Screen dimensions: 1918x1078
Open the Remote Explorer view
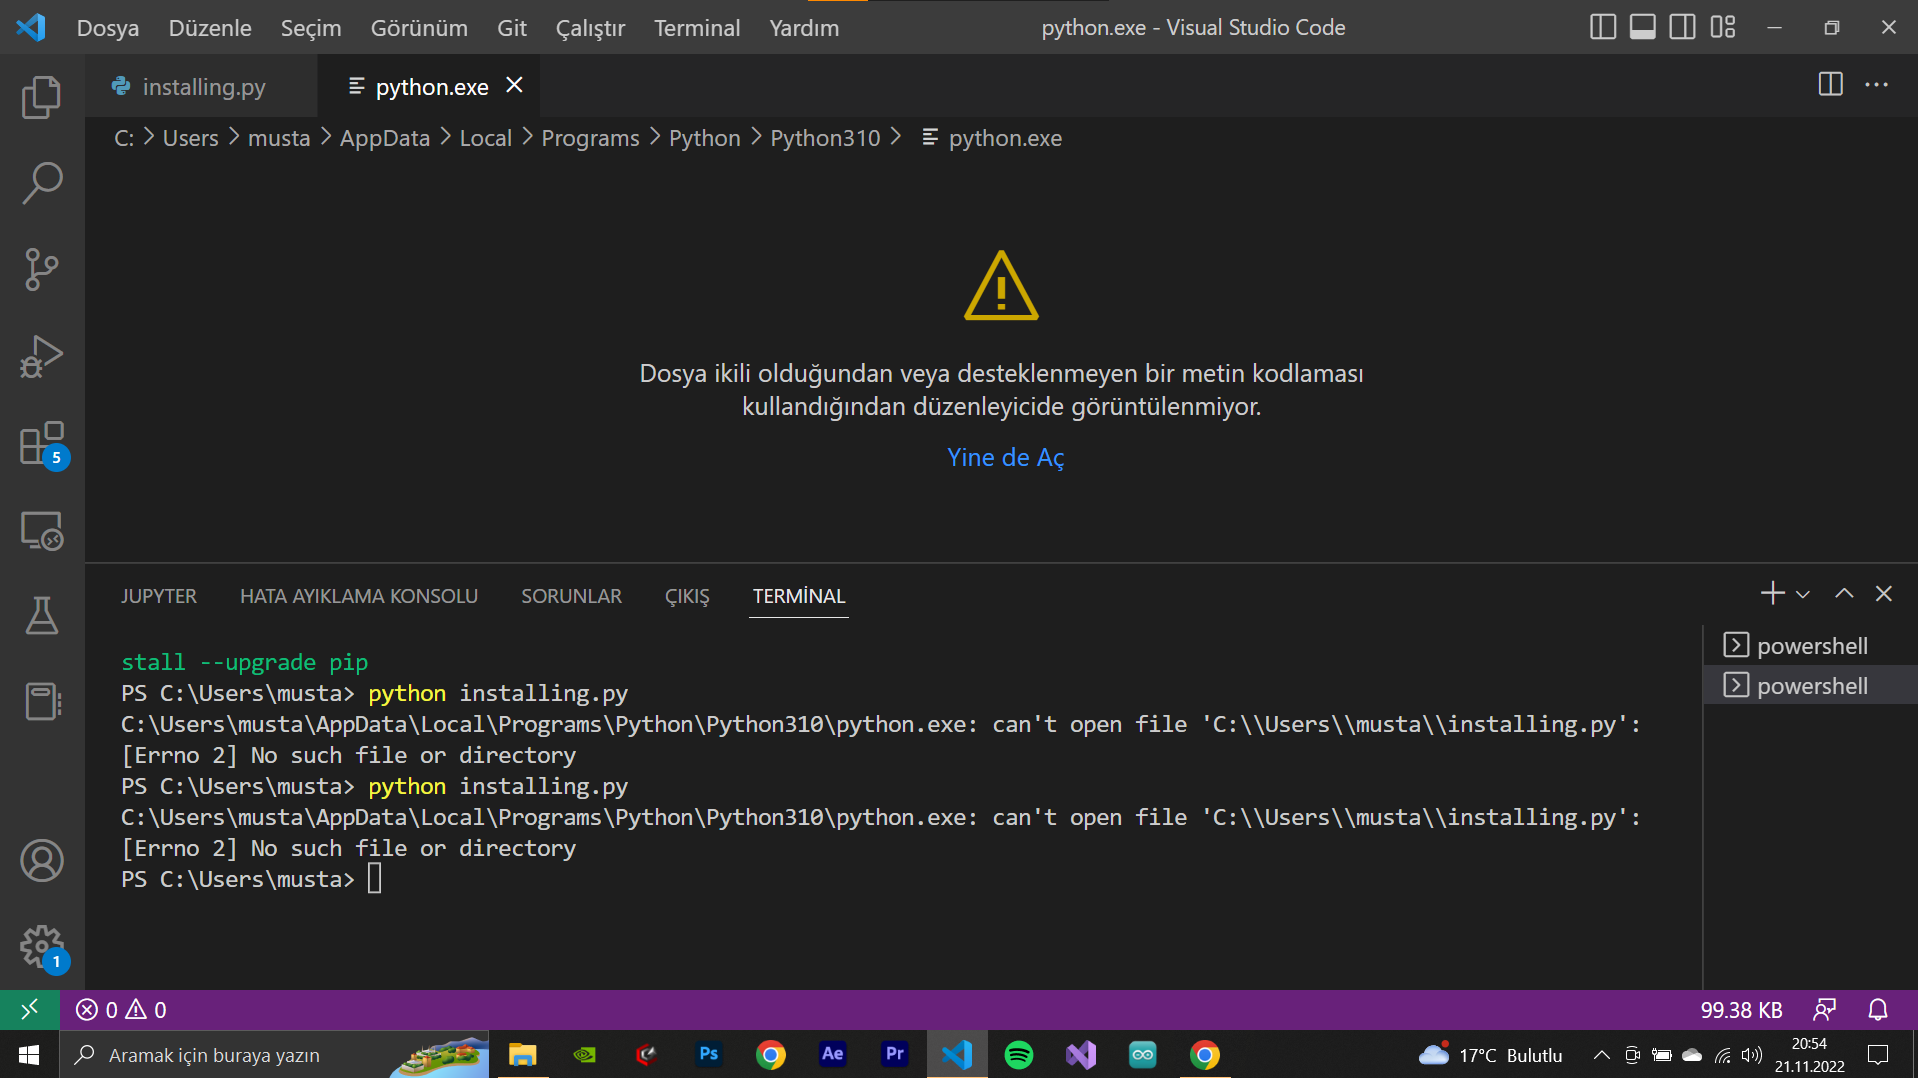click(42, 530)
